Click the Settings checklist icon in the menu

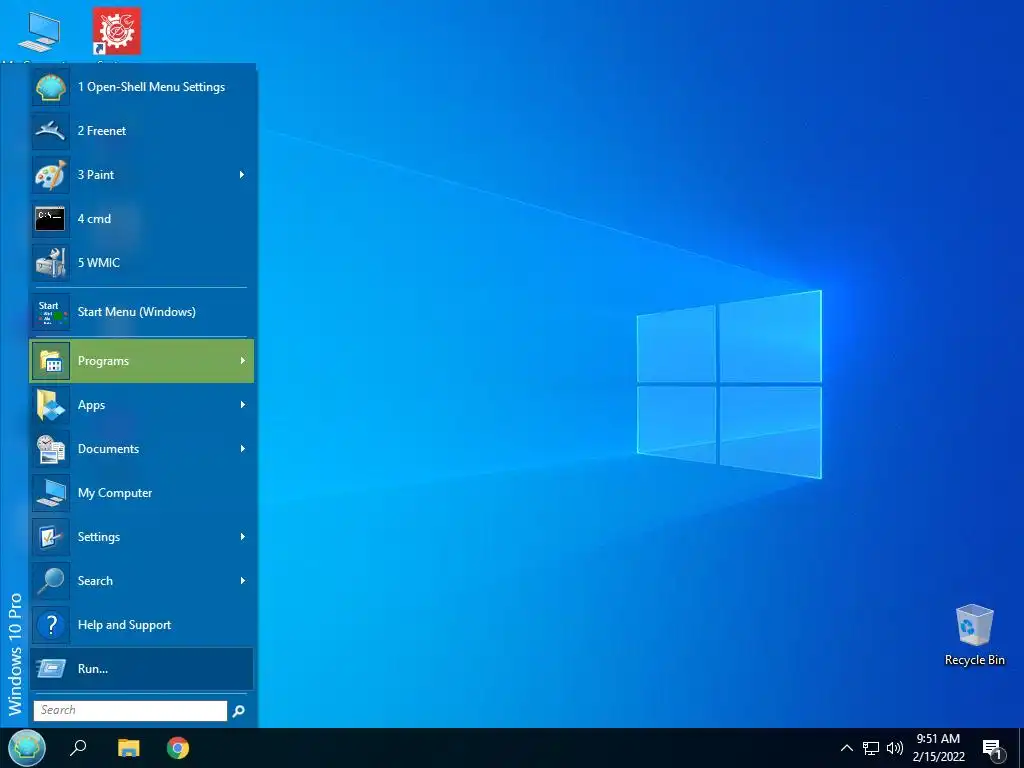(50, 537)
